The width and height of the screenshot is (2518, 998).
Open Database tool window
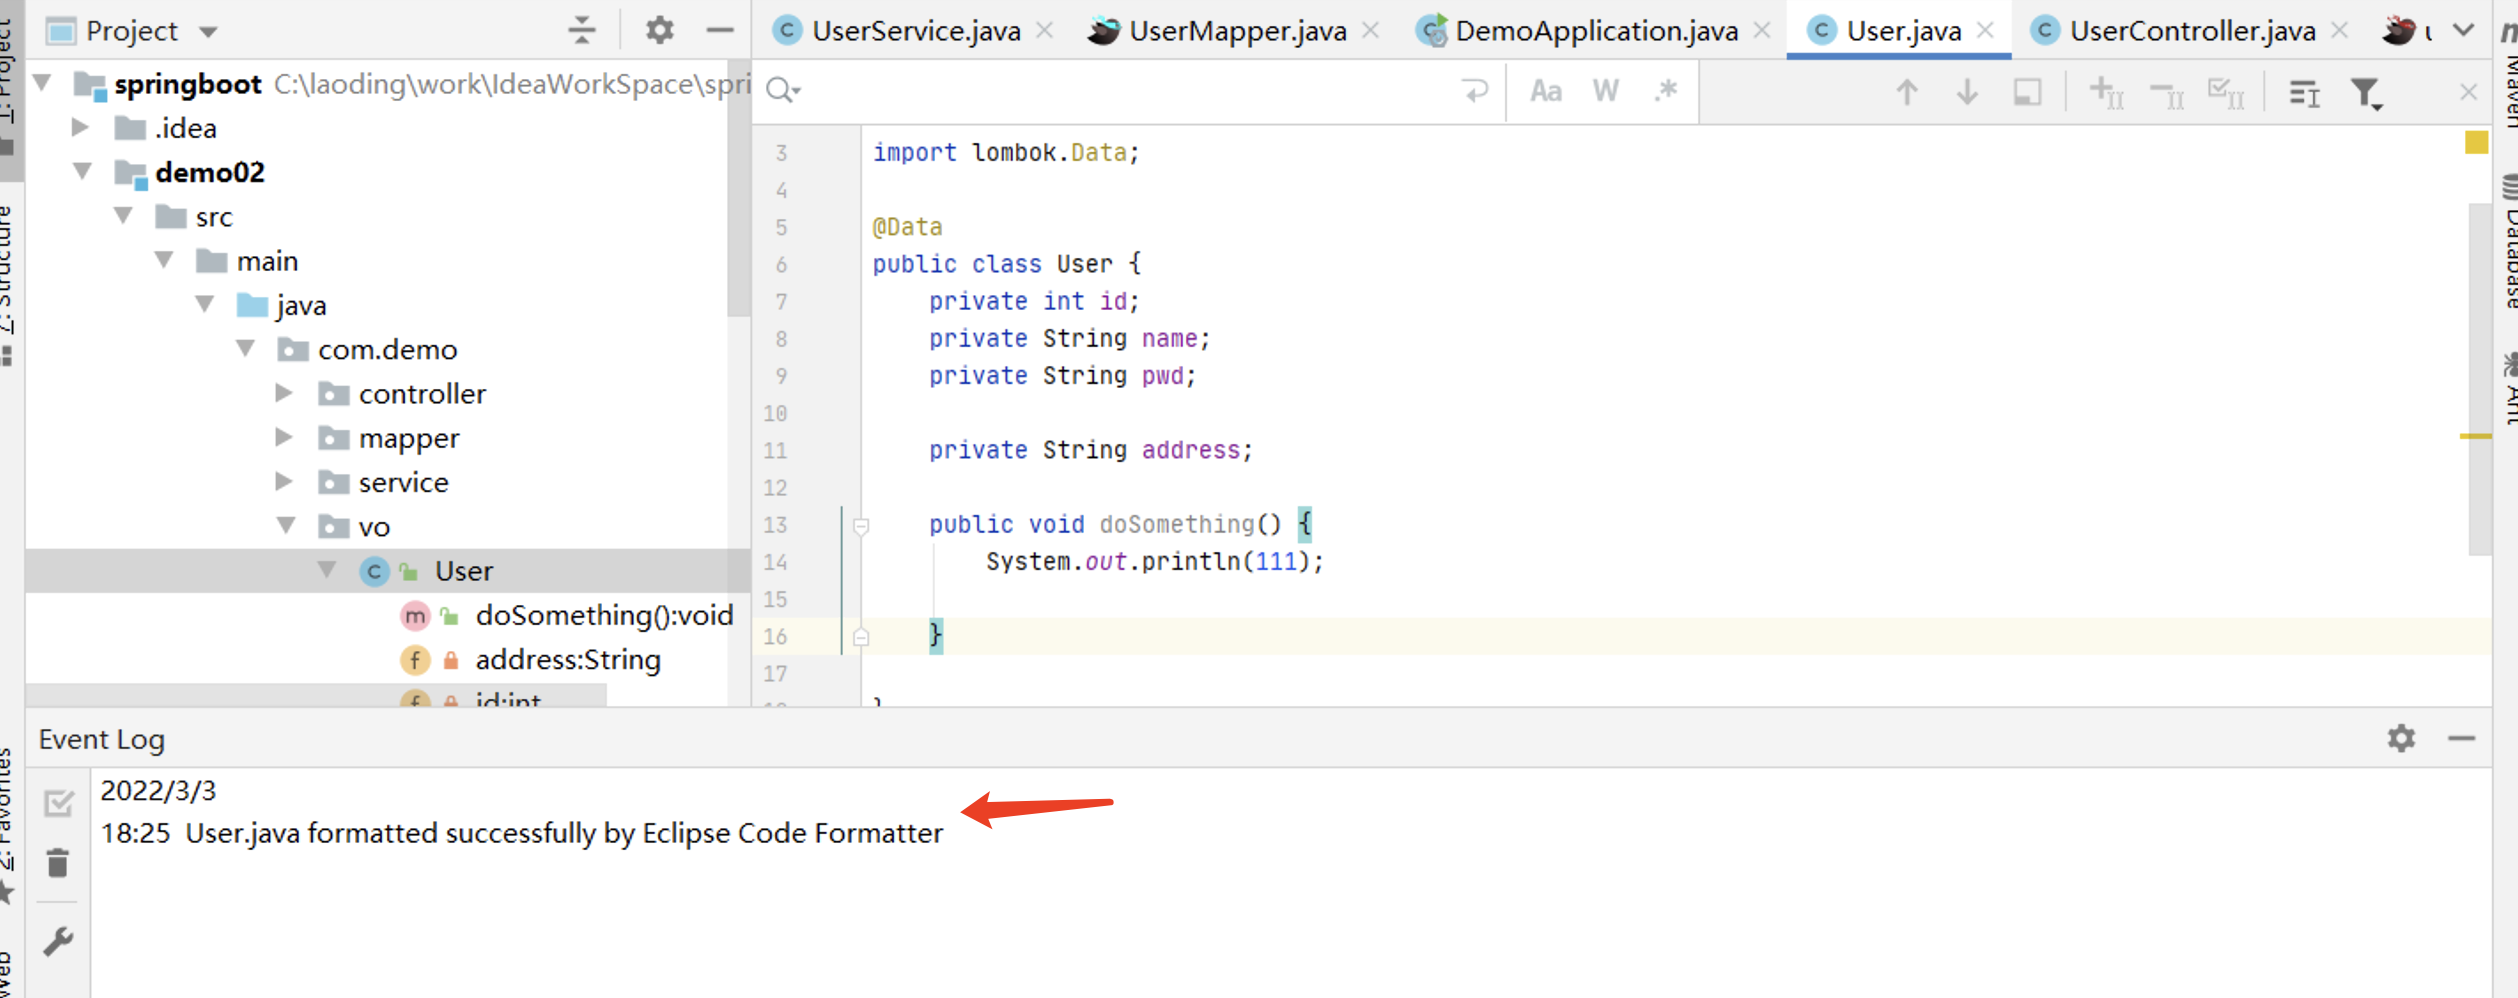pyautogui.click(x=2508, y=240)
